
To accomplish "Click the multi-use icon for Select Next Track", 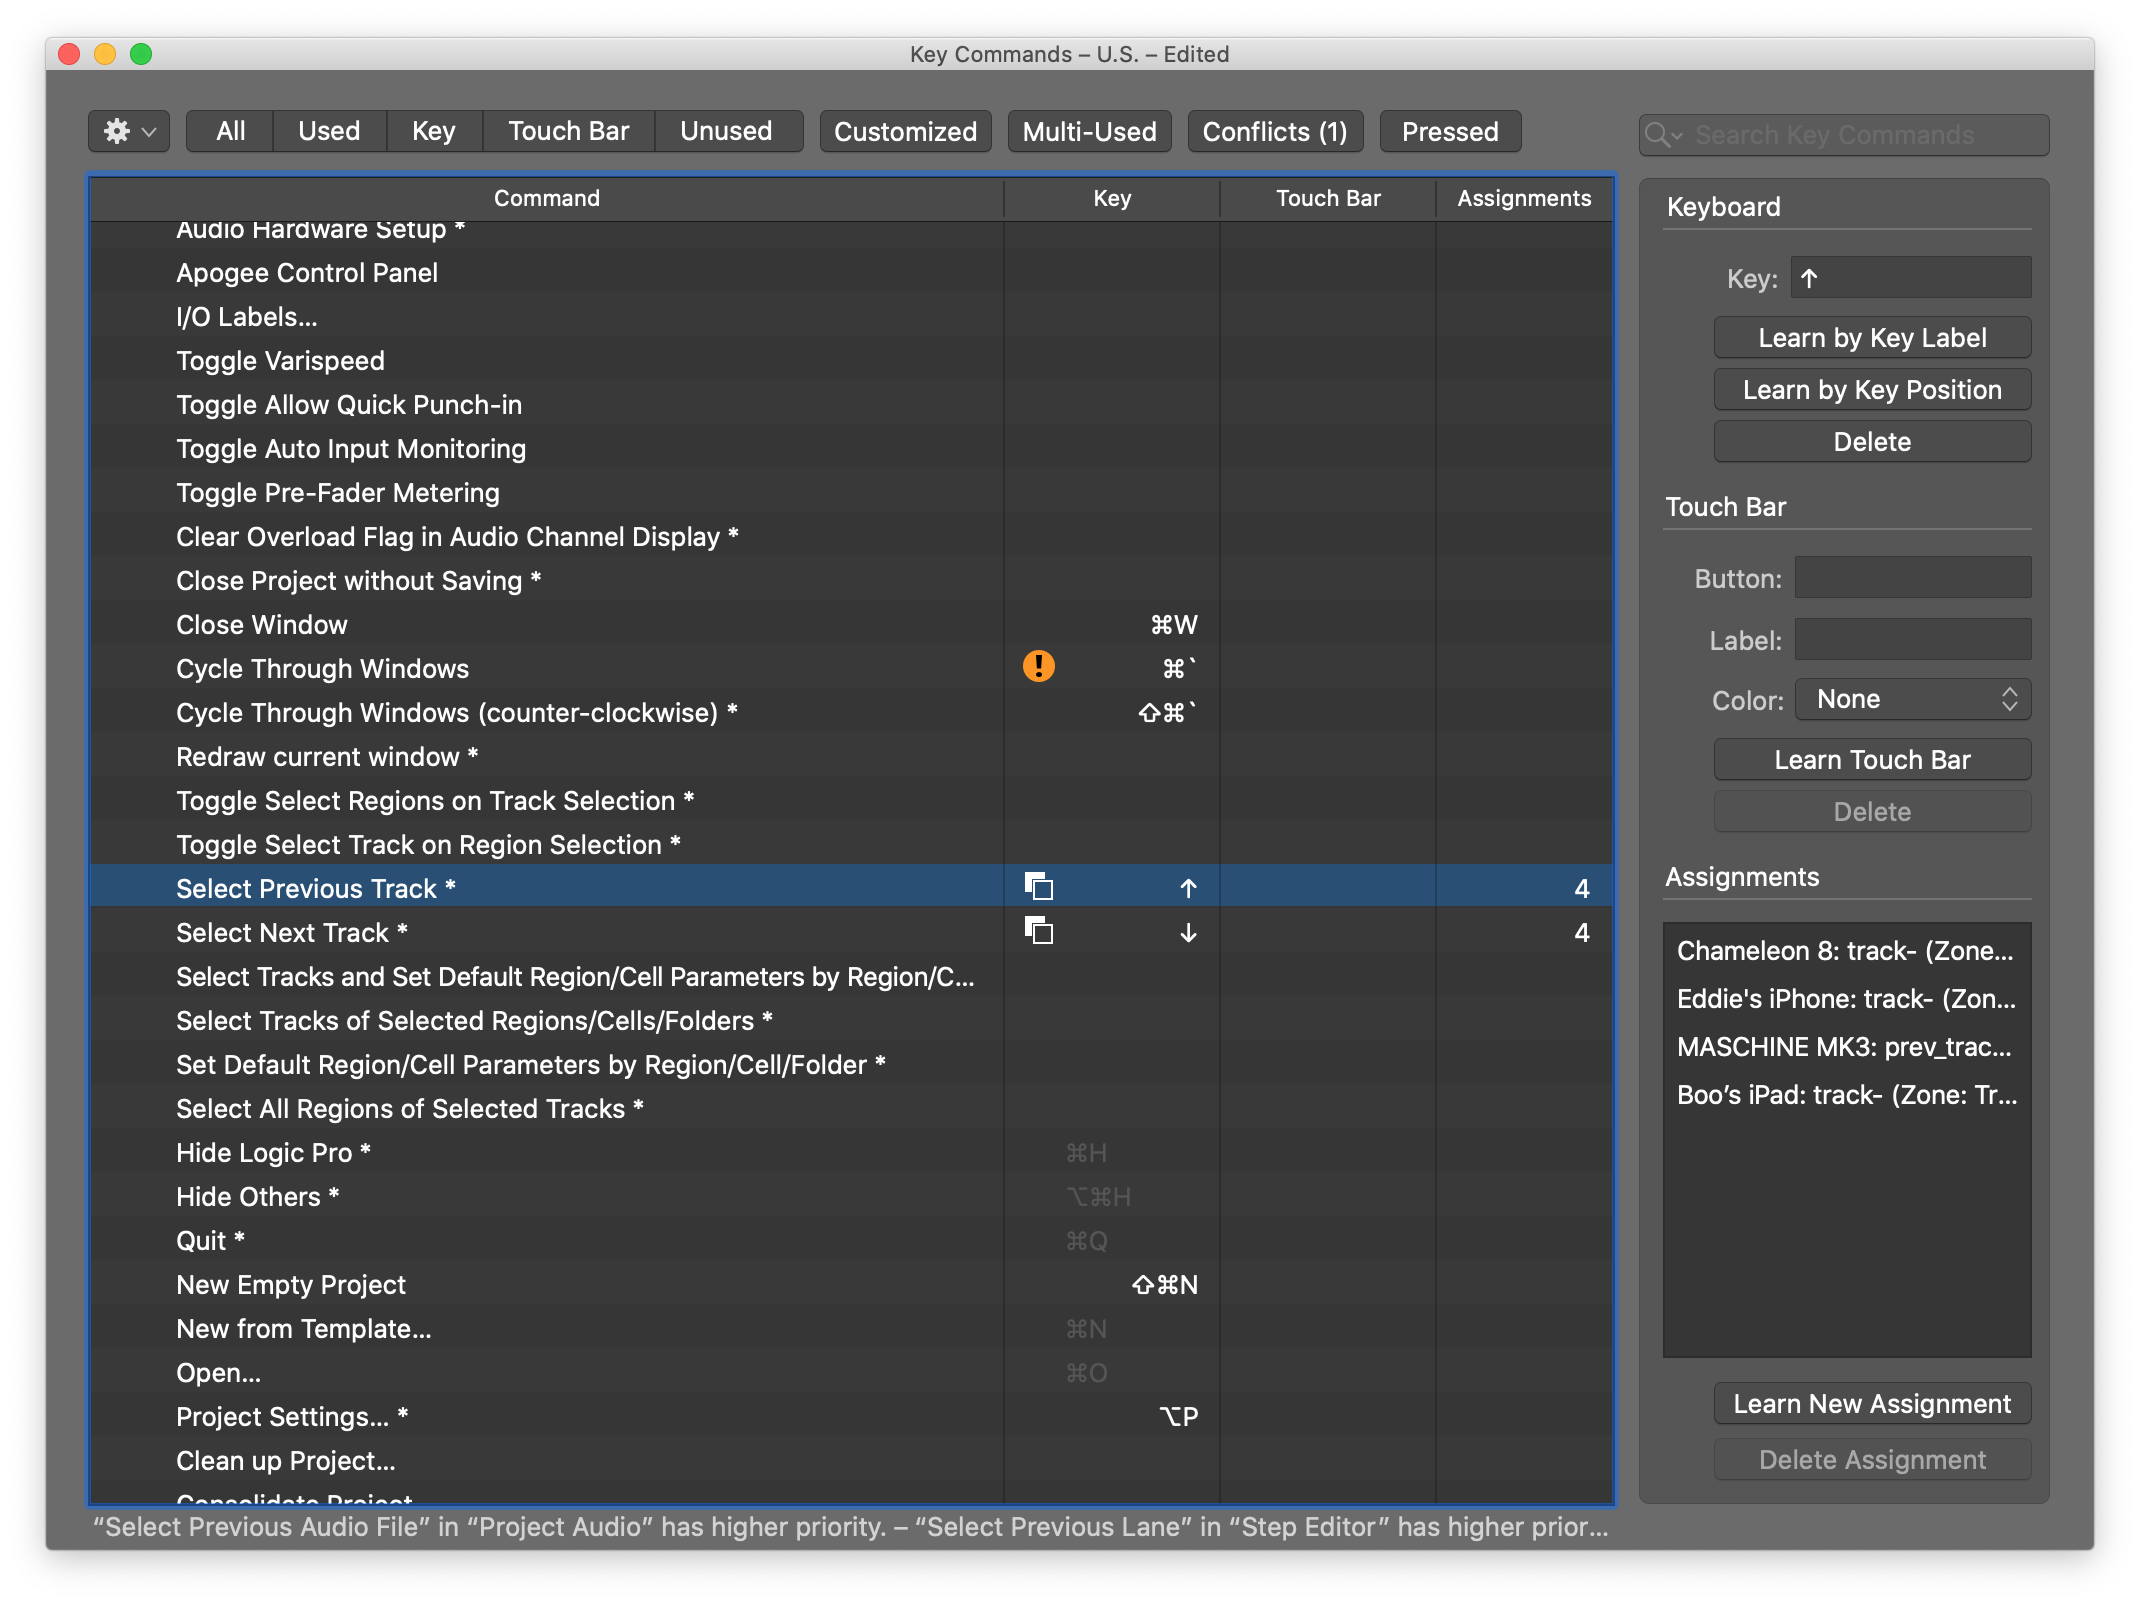I will (x=1038, y=931).
